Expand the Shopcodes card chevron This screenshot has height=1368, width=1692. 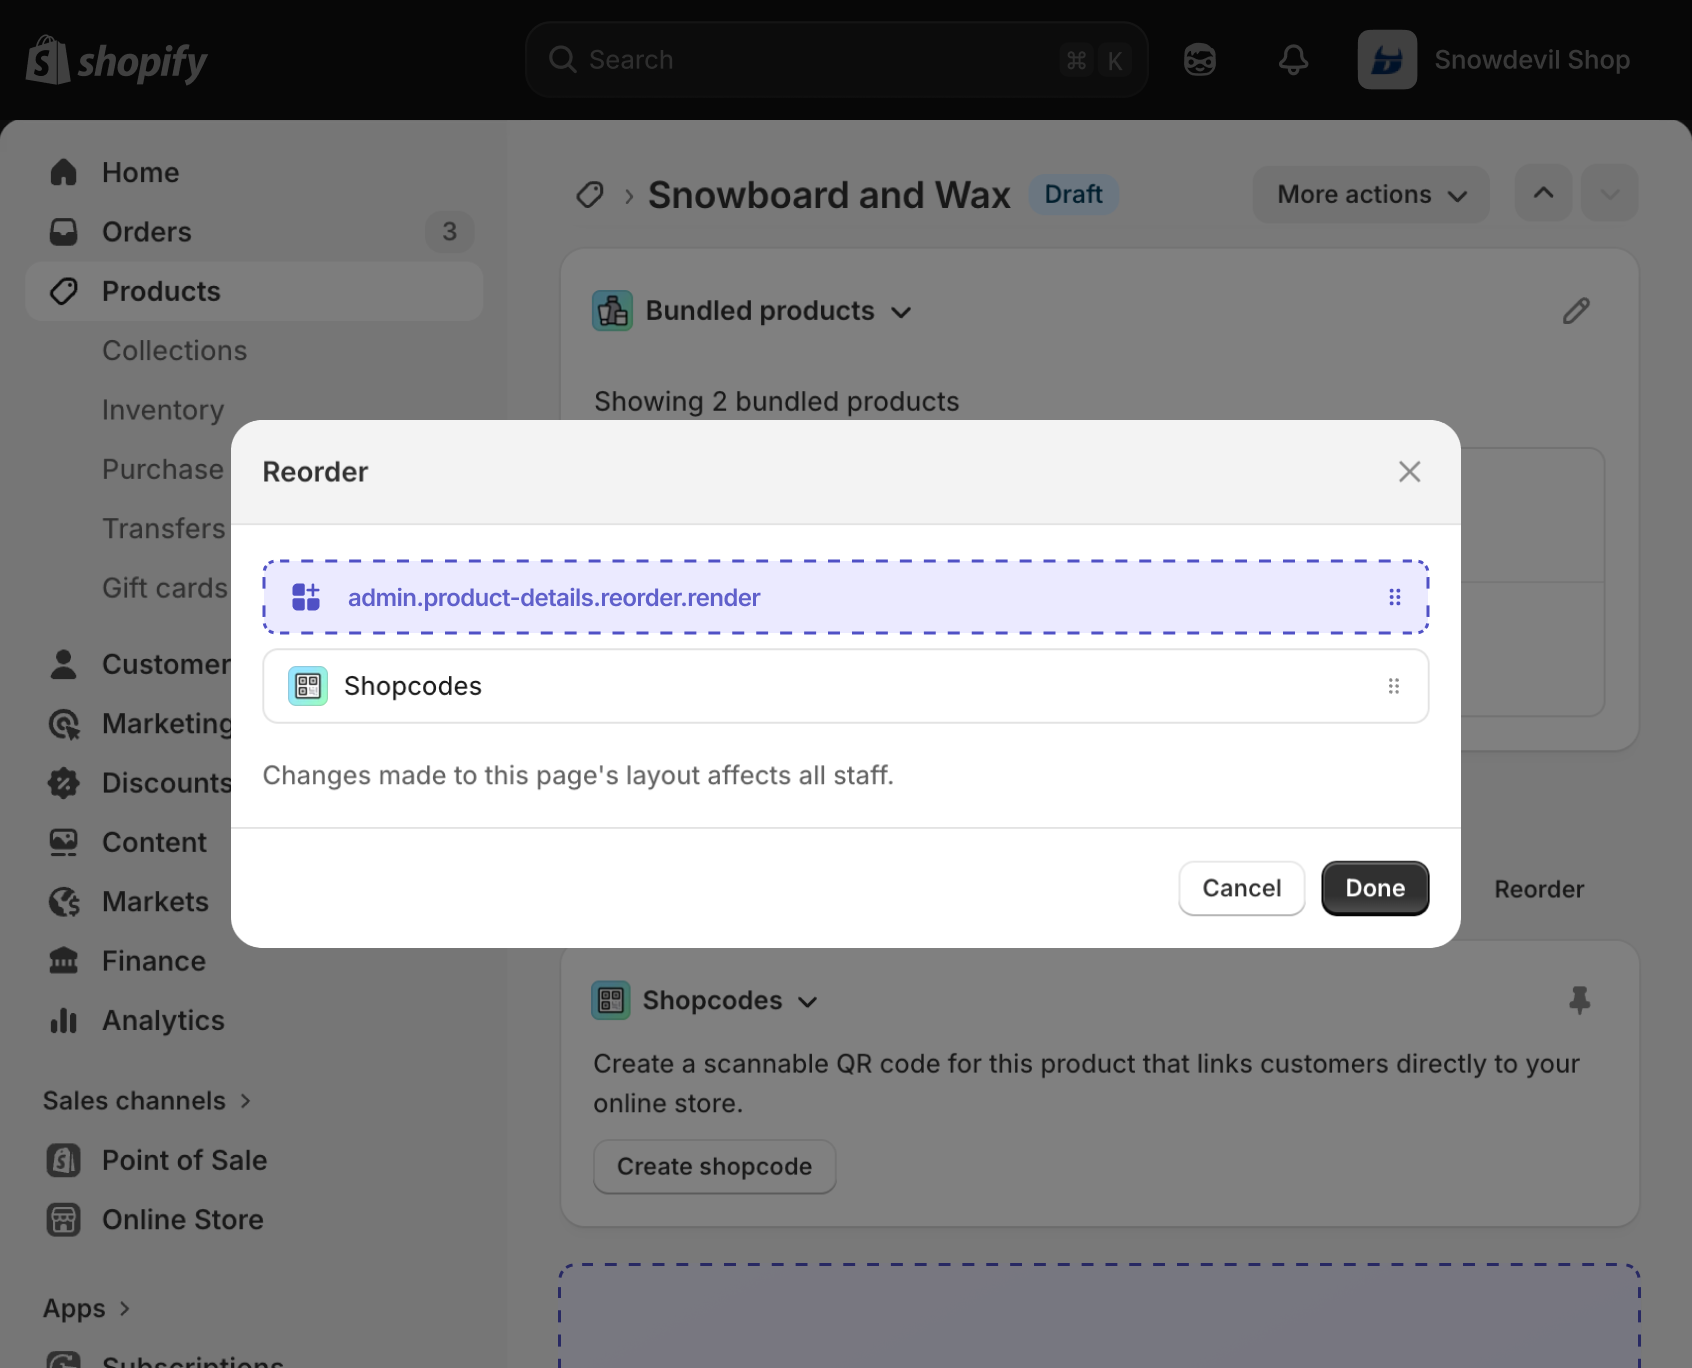click(x=808, y=1001)
